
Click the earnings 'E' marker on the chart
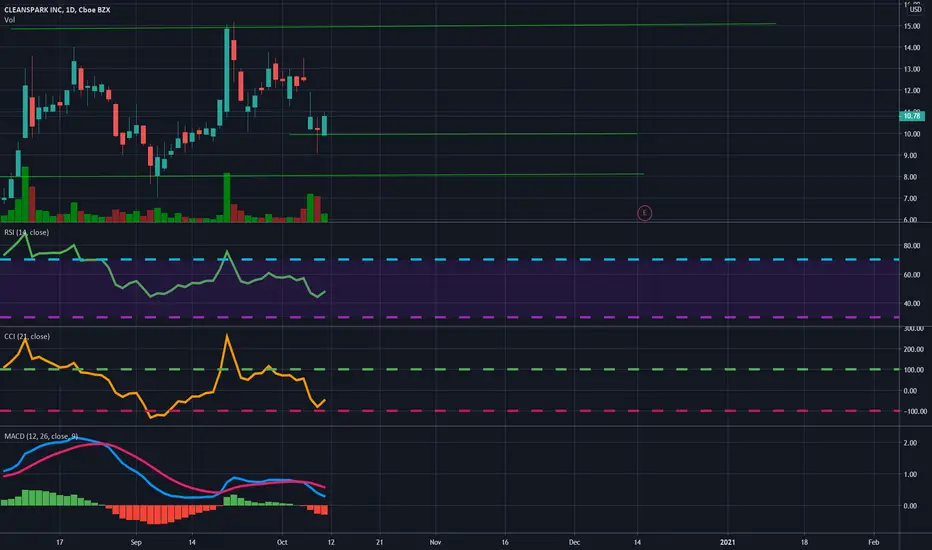point(644,213)
